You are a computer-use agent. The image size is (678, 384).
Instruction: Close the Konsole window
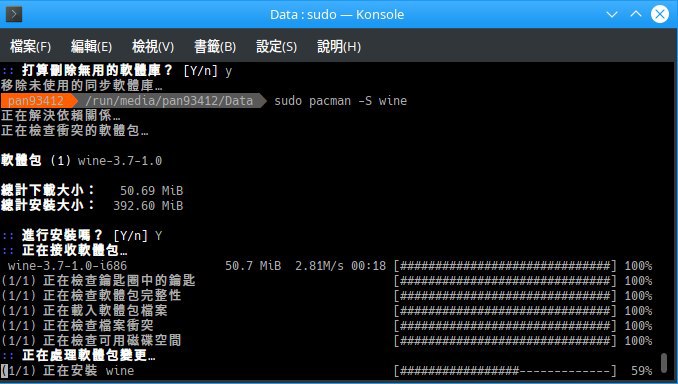(x=660, y=14)
